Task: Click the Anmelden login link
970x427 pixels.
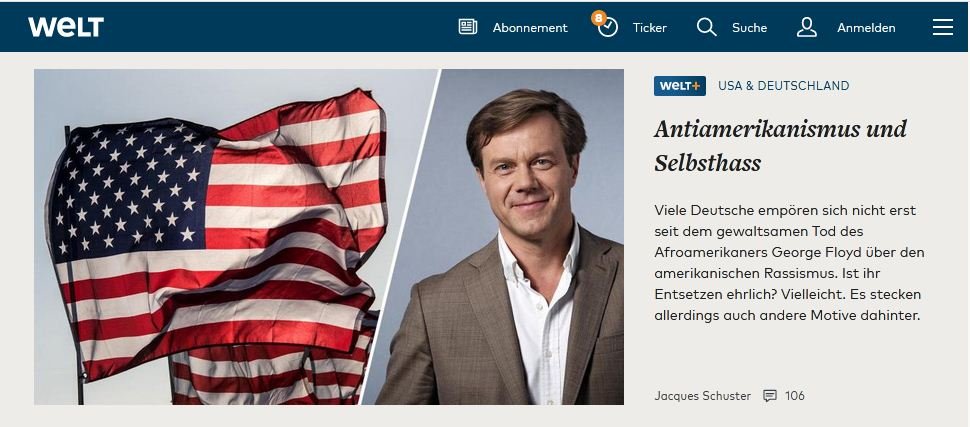Action: click(x=866, y=28)
